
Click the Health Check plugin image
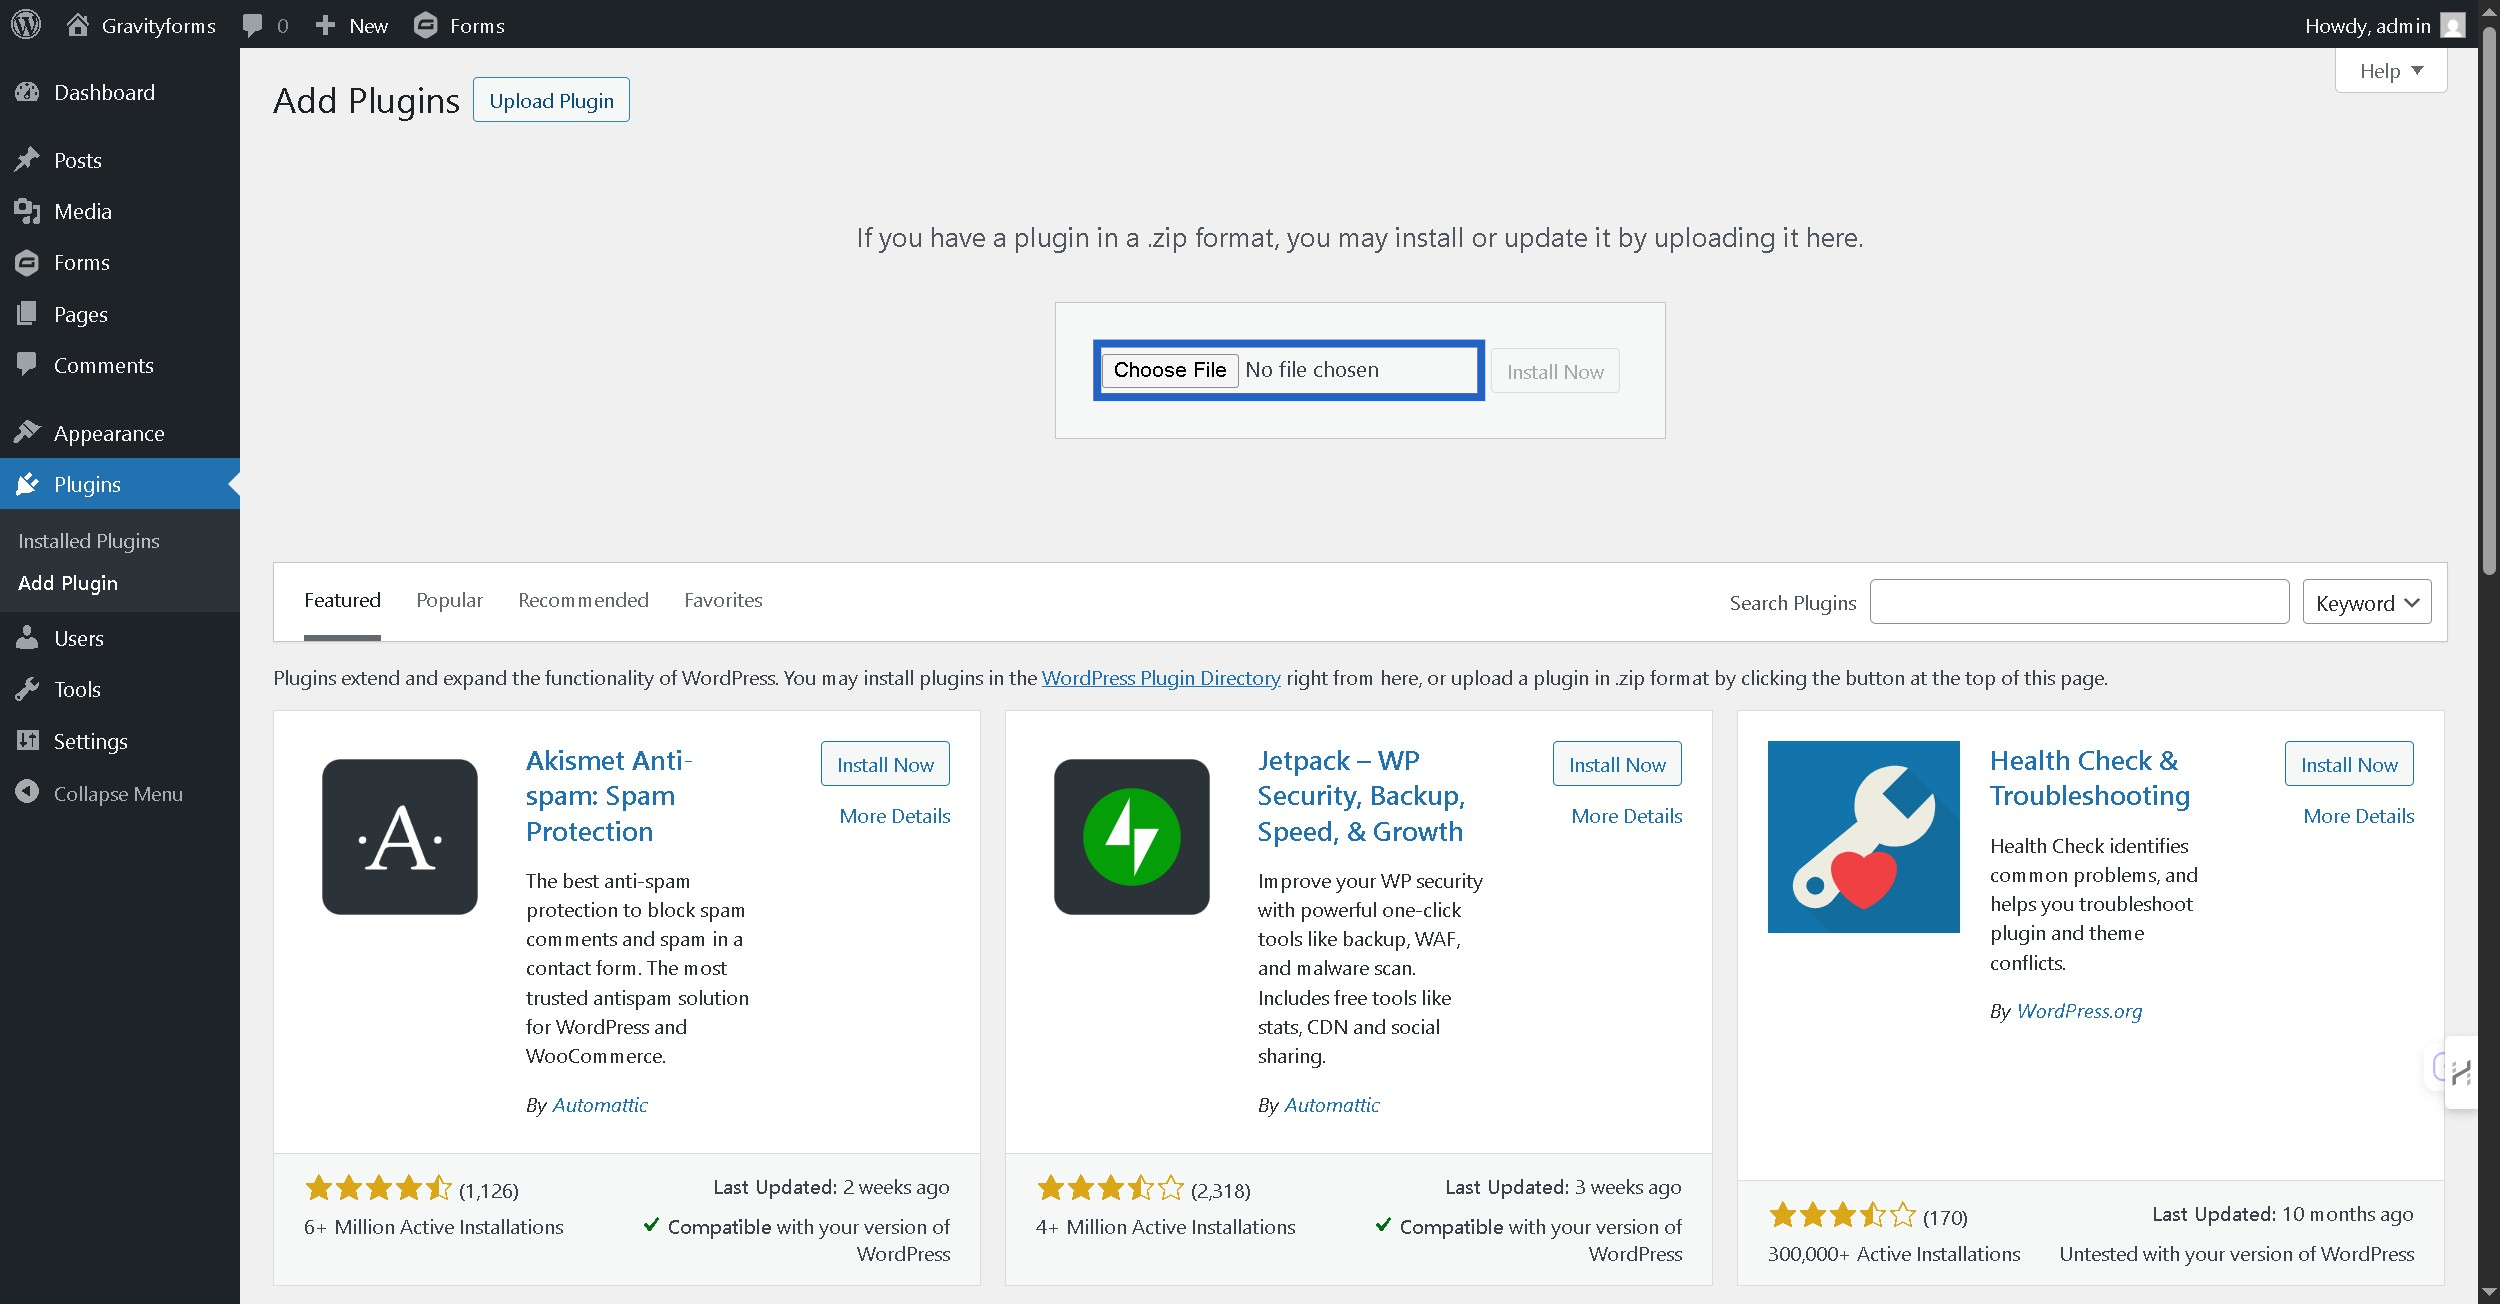coord(1864,837)
